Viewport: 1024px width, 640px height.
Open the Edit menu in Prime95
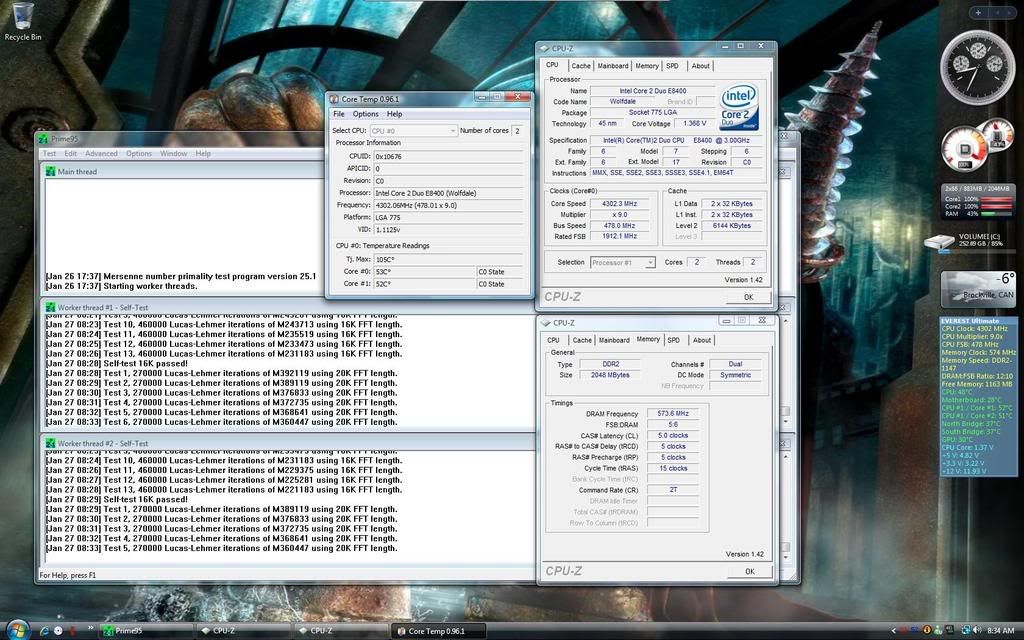71,153
